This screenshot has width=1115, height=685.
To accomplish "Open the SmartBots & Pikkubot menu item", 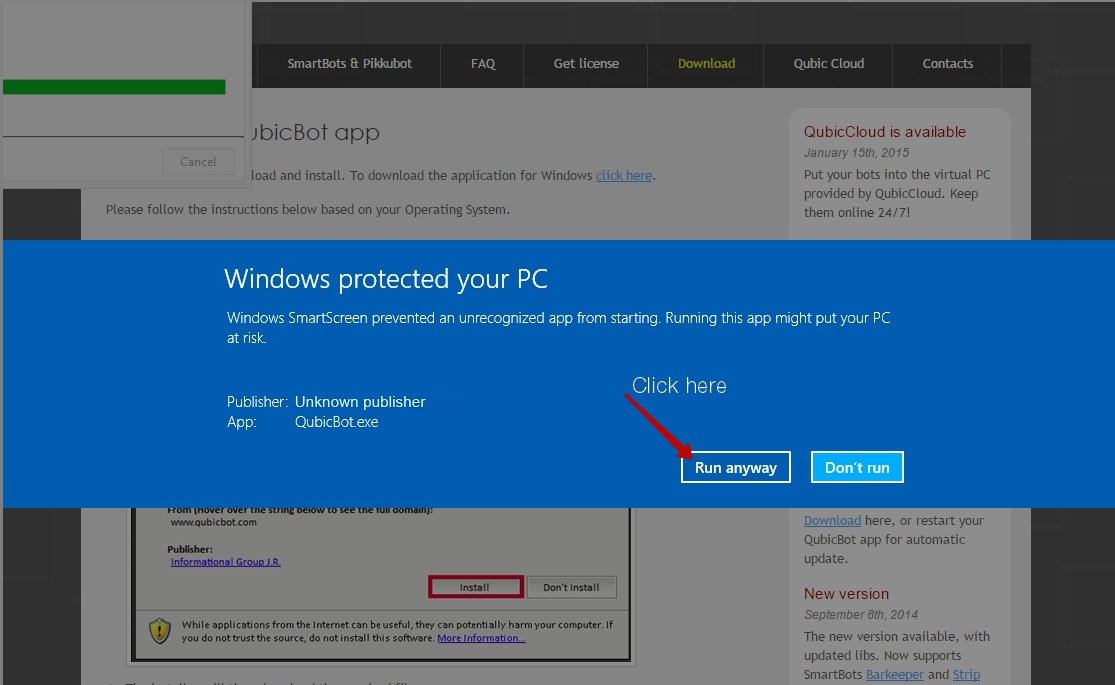I will point(349,64).
